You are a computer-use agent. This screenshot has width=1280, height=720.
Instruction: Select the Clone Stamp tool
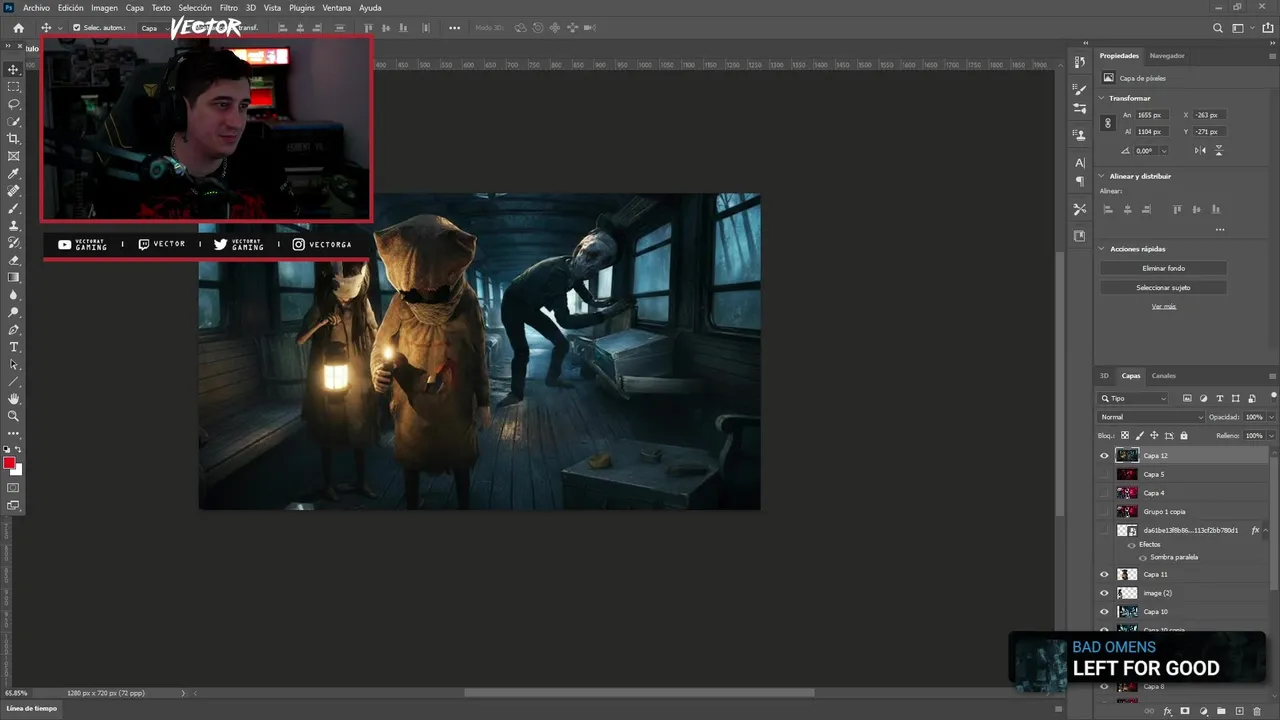click(14, 226)
